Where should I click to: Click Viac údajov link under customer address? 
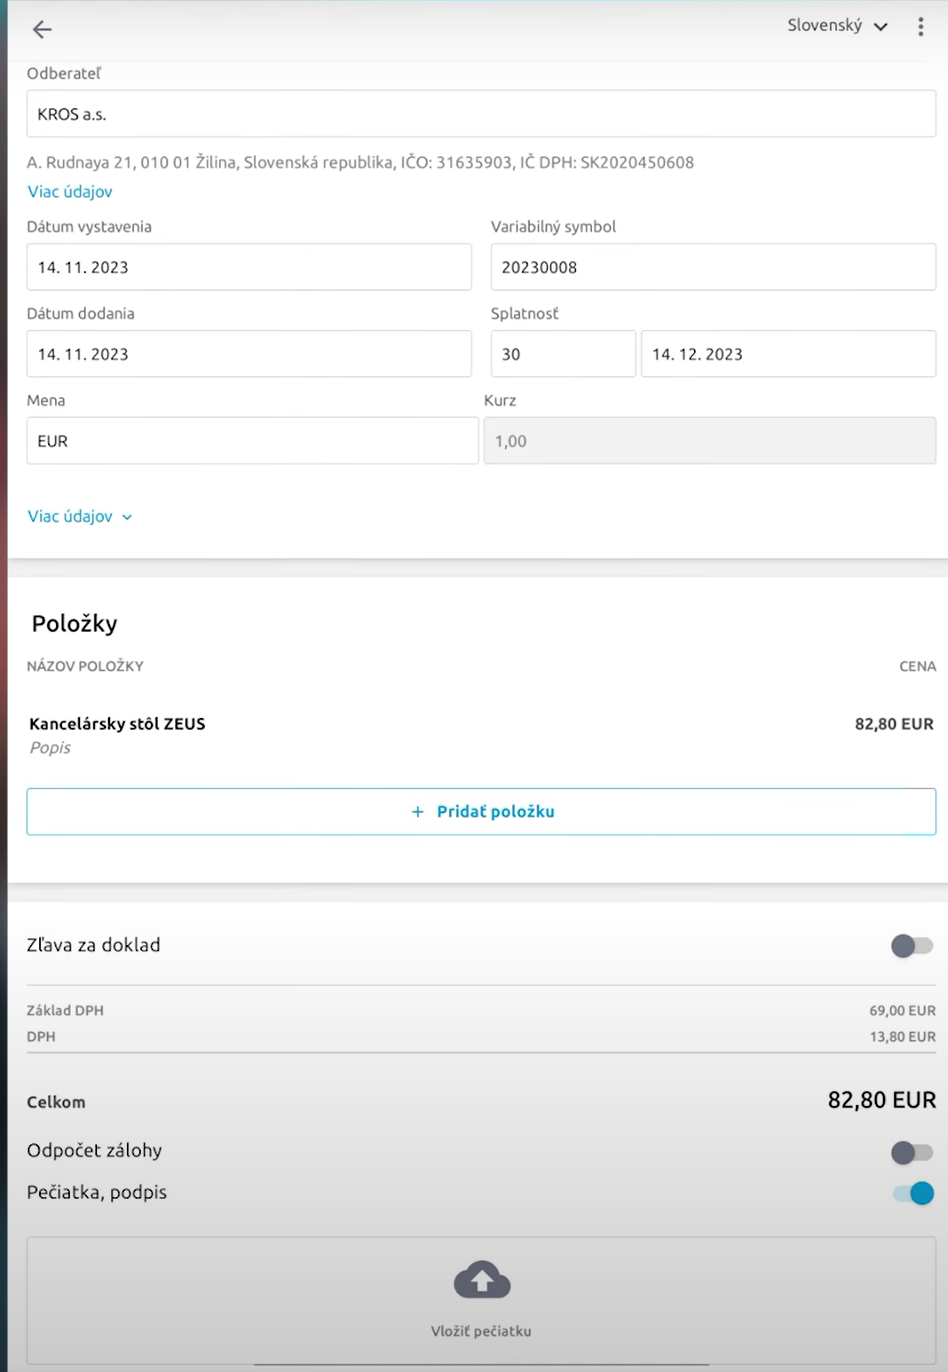click(70, 192)
